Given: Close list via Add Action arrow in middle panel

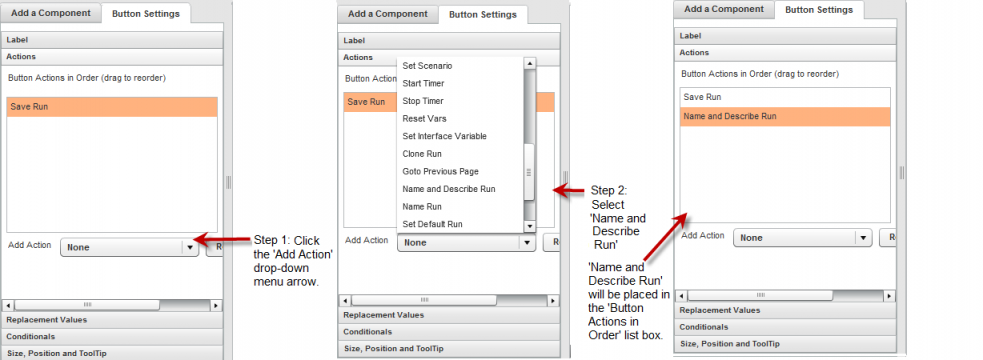Looking at the screenshot, I should [527, 243].
